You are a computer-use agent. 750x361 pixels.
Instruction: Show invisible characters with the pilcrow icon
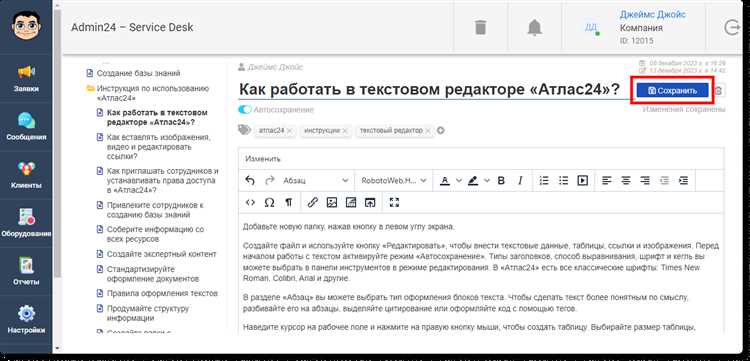[x=288, y=202]
